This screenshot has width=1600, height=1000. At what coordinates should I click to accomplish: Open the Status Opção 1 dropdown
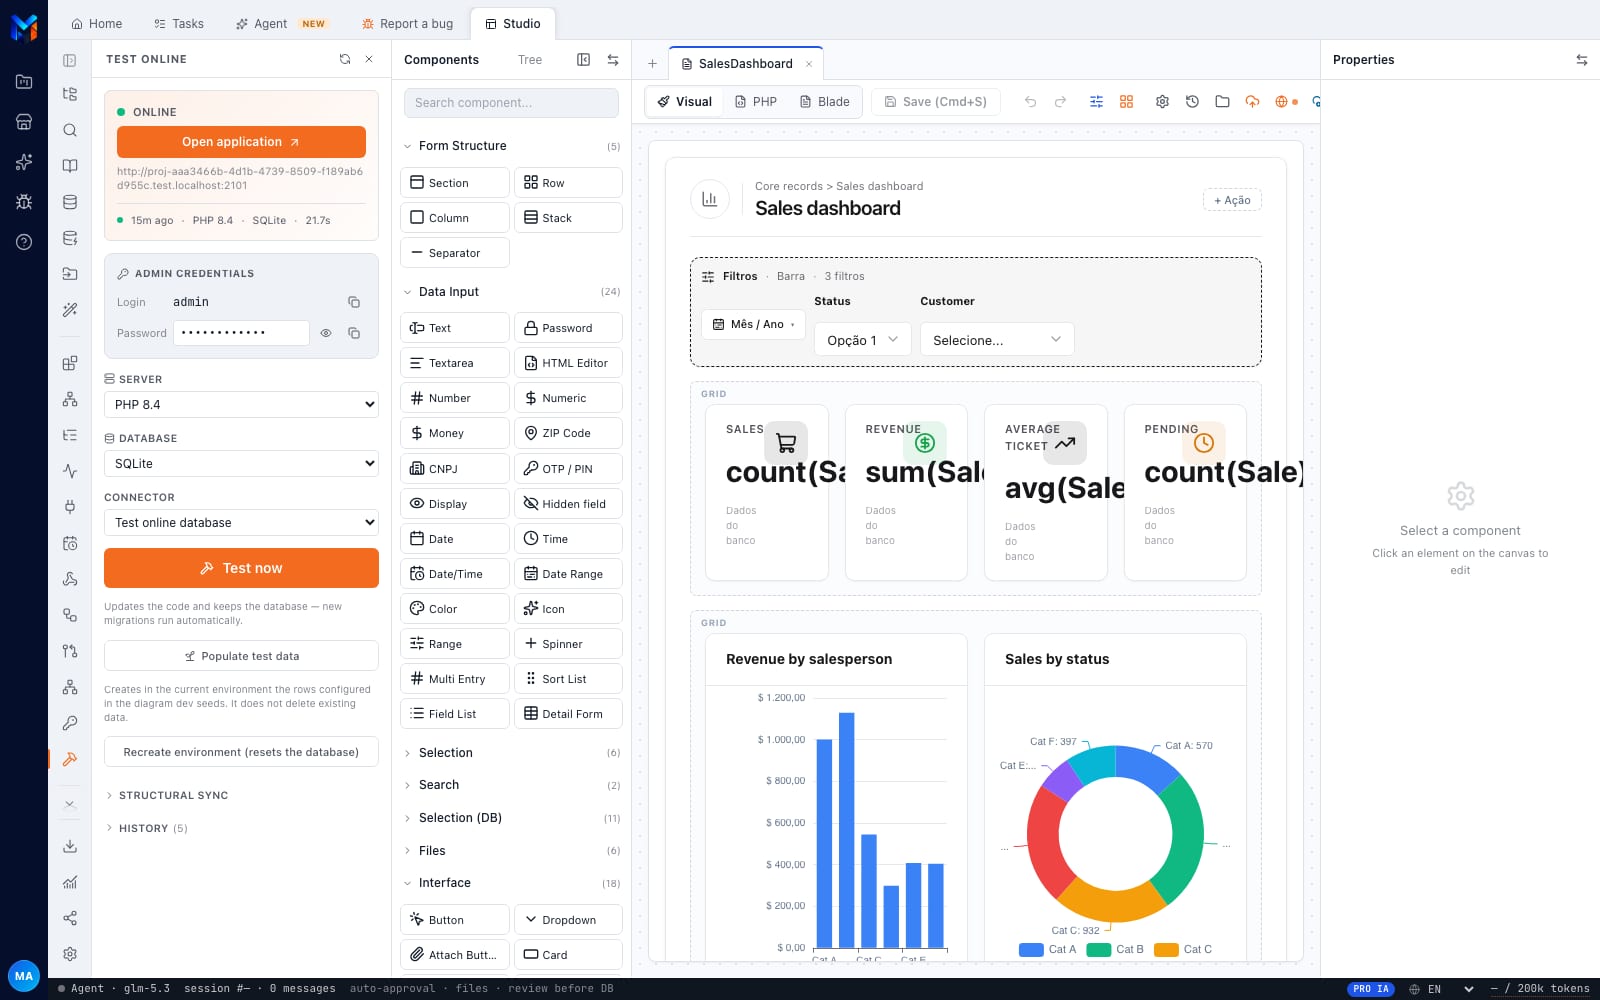863,340
